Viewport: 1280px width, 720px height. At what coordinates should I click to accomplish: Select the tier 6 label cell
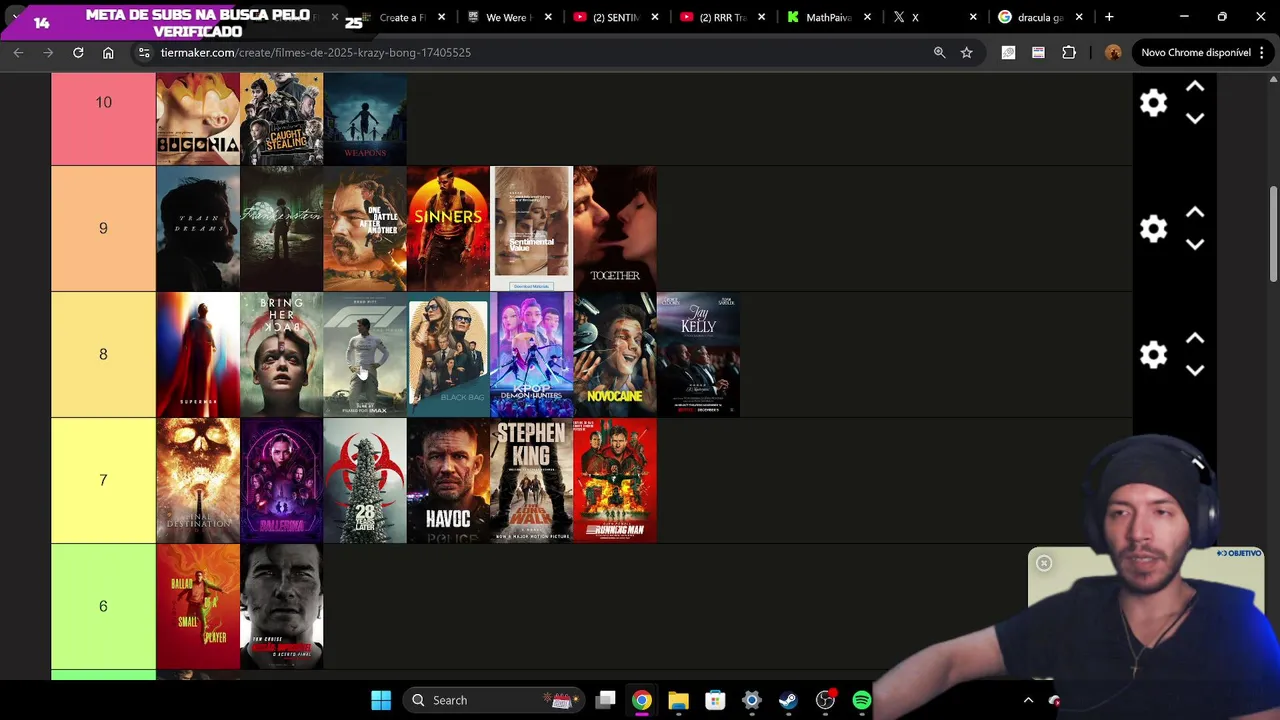(103, 606)
